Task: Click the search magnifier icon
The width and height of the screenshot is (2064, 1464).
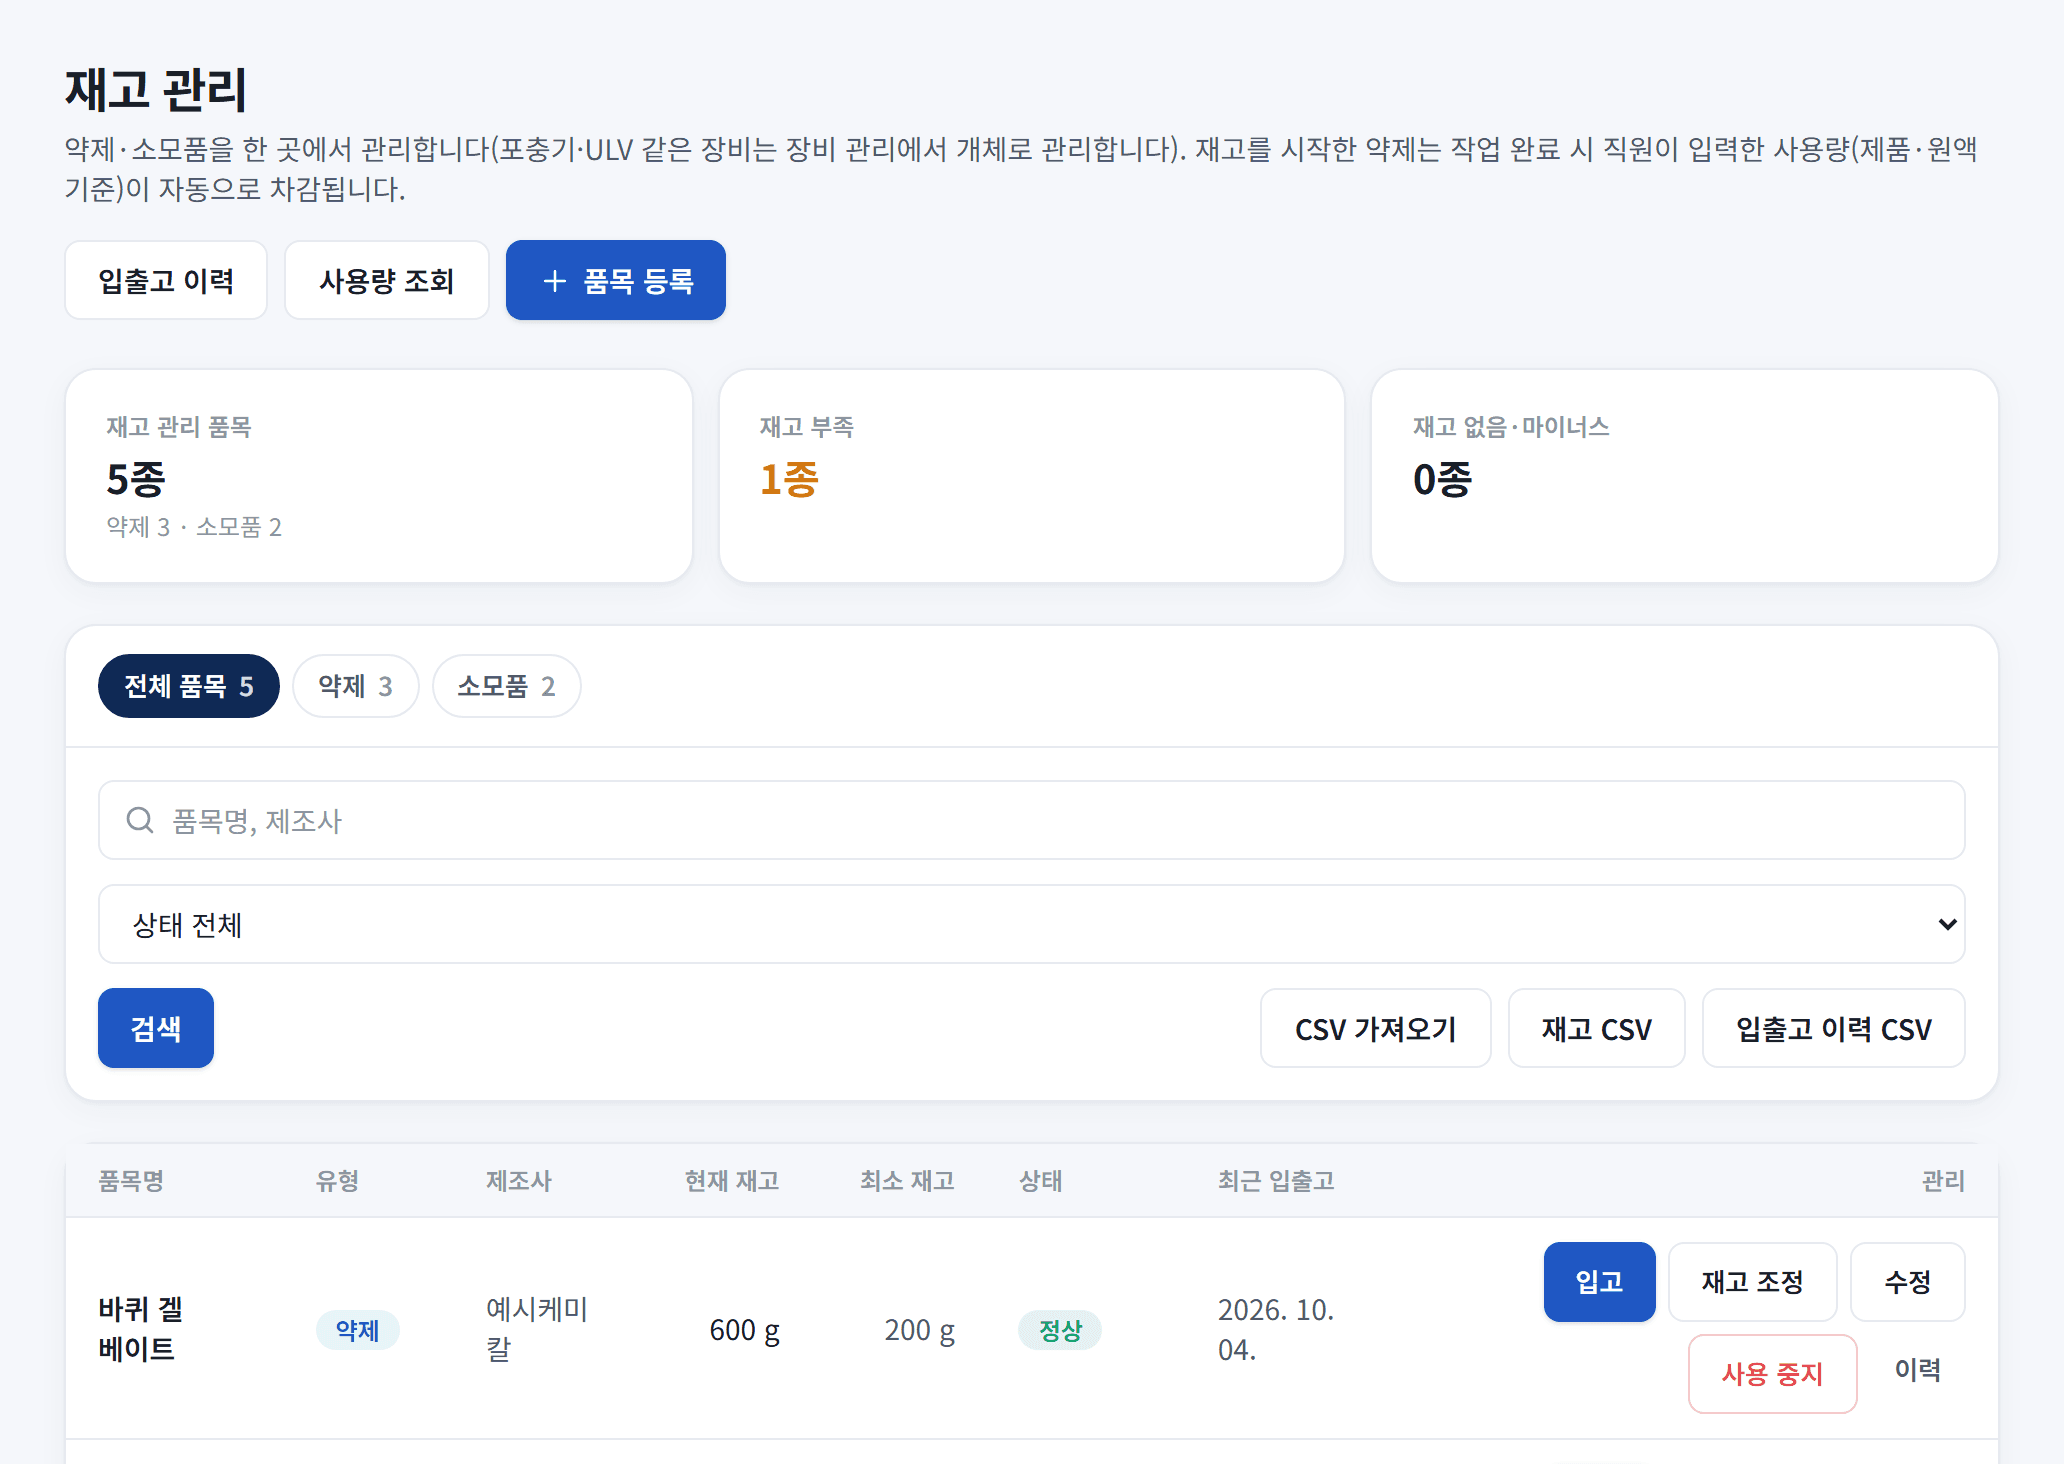Action: click(140, 820)
